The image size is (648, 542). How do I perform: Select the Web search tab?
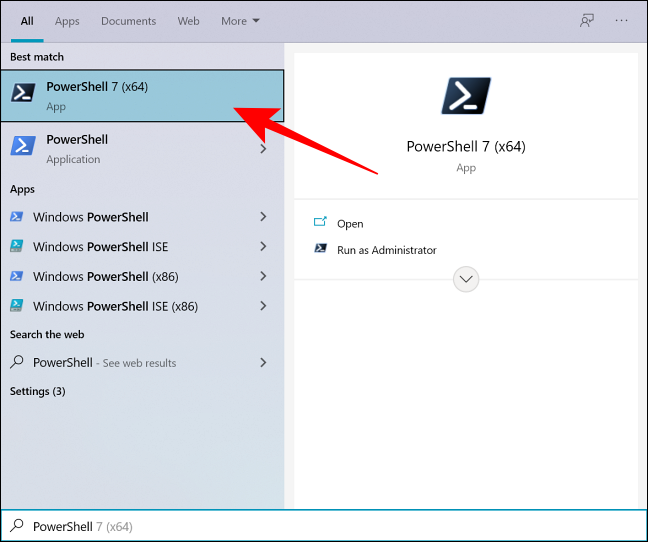188,21
